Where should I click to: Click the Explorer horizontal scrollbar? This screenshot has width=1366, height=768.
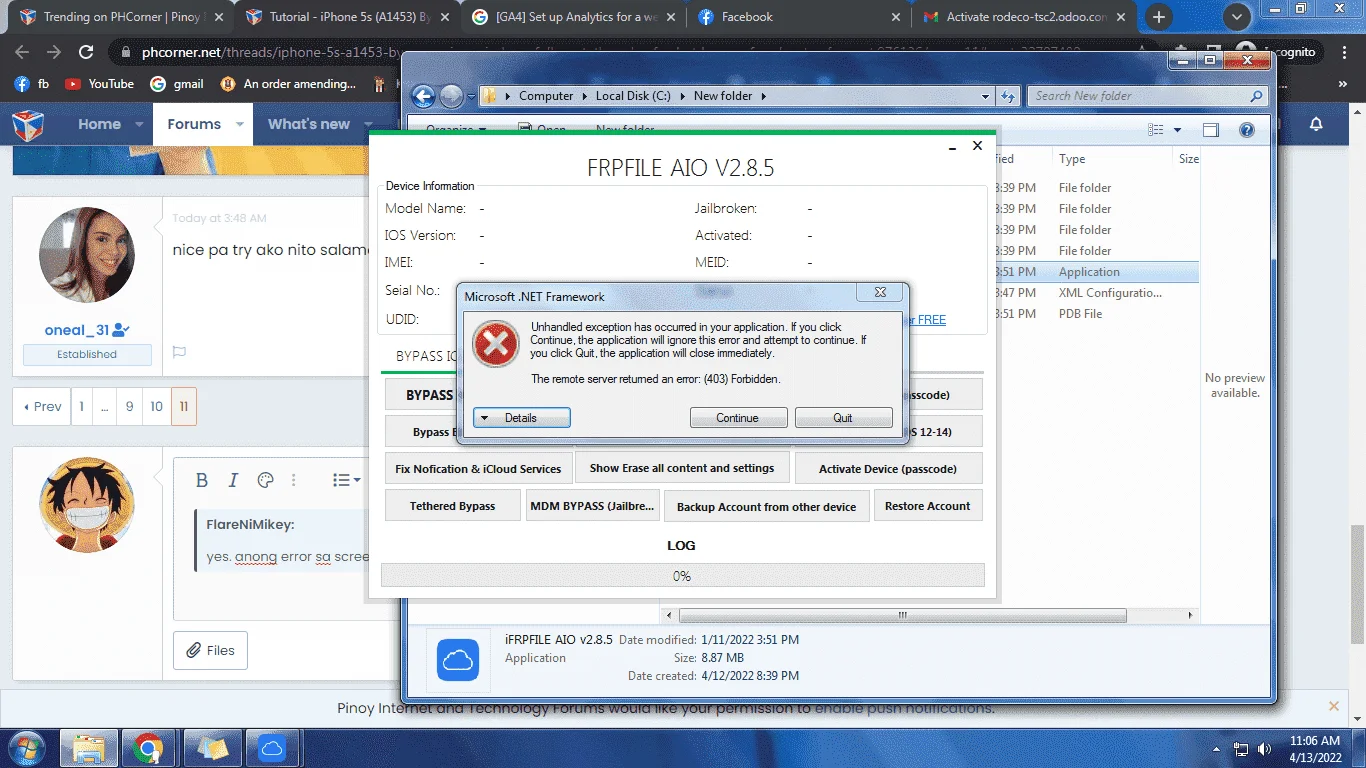[902, 615]
